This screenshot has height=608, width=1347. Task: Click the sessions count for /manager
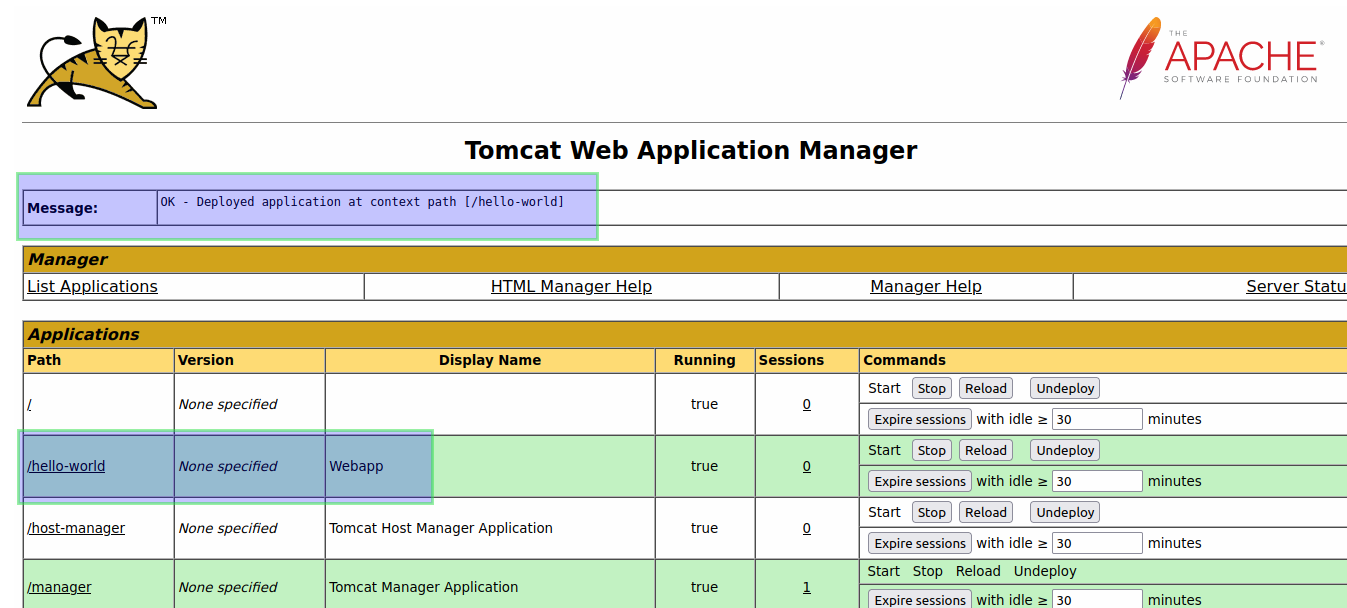807,587
